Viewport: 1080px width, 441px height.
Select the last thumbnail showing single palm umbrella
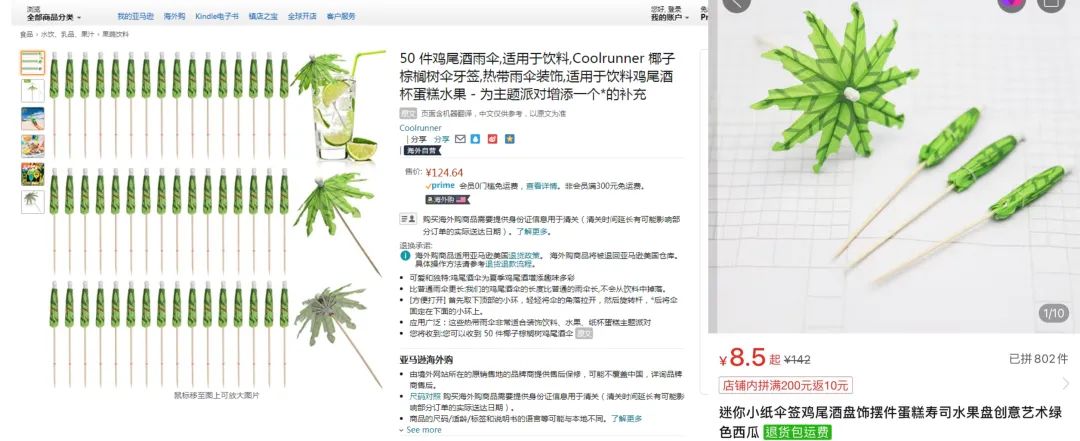click(32, 201)
